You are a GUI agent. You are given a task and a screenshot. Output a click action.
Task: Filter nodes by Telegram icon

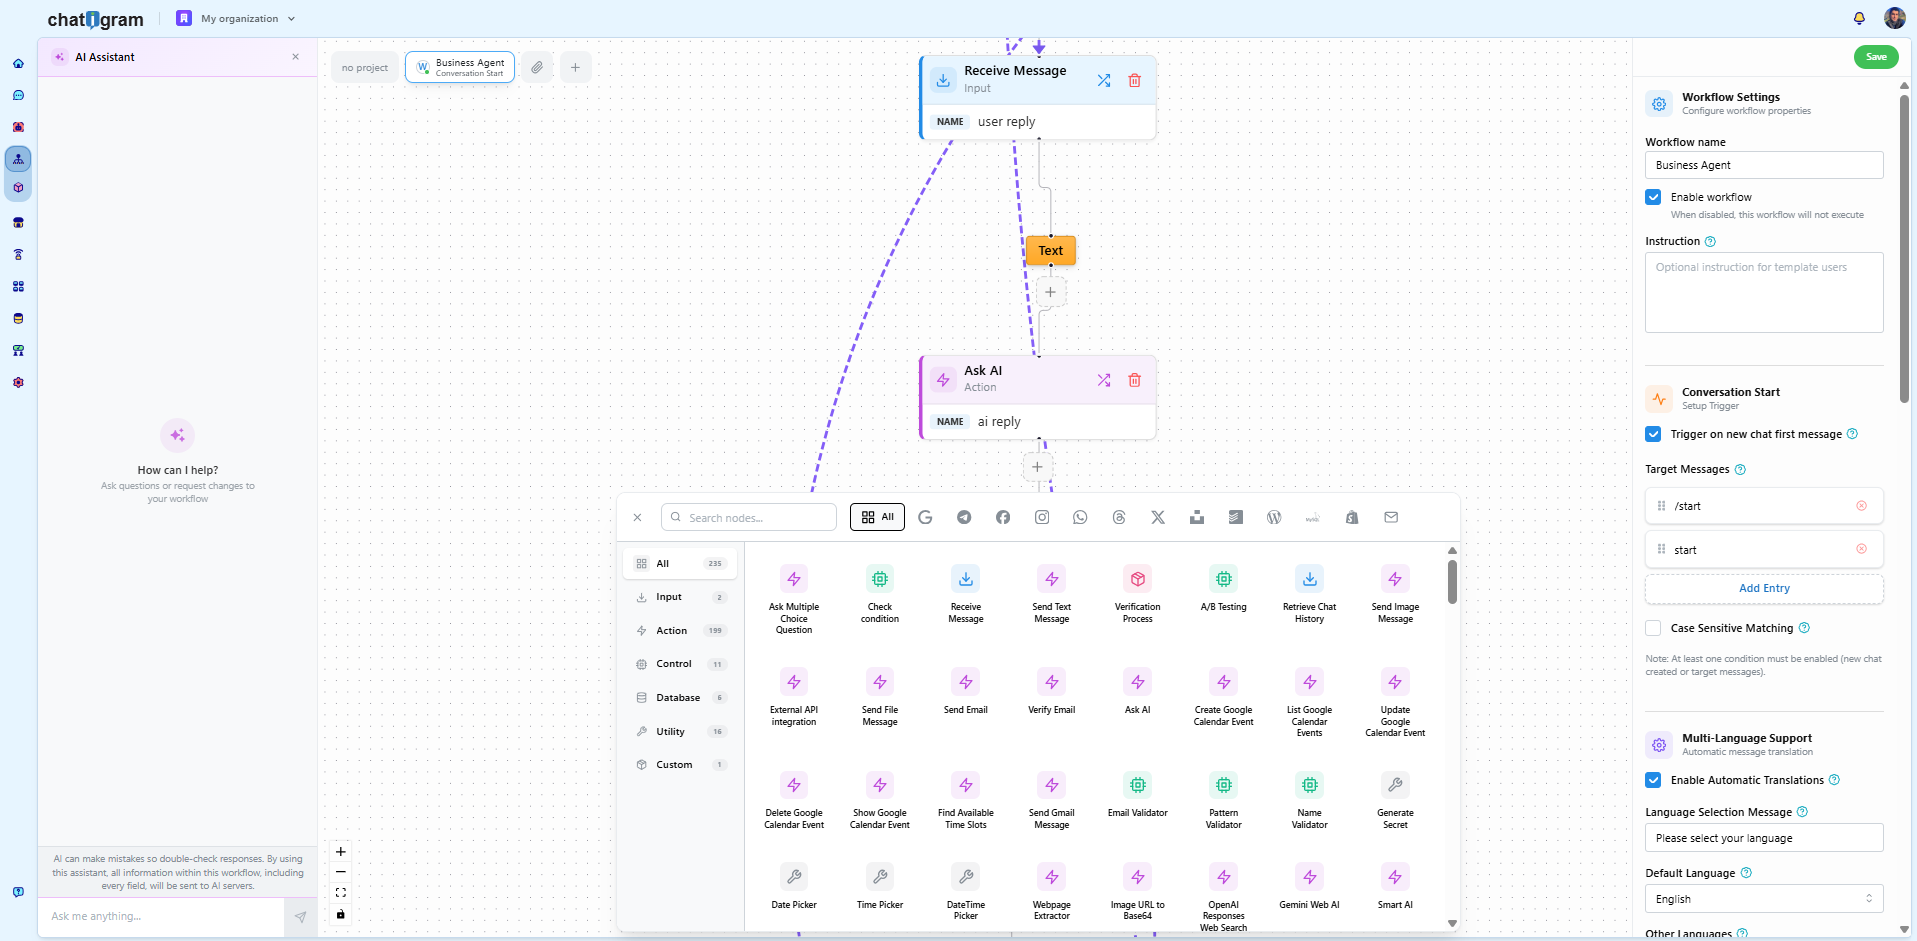tap(964, 517)
